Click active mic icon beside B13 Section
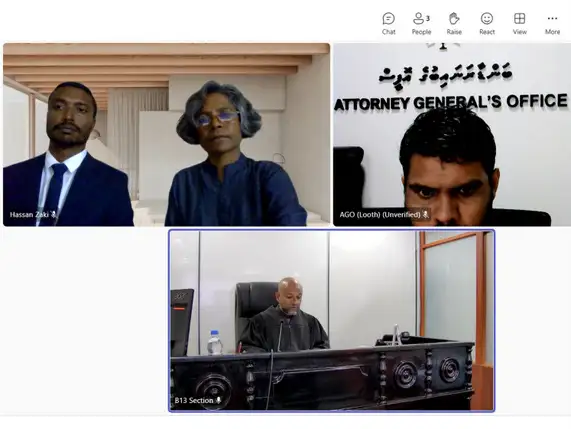 click(218, 400)
